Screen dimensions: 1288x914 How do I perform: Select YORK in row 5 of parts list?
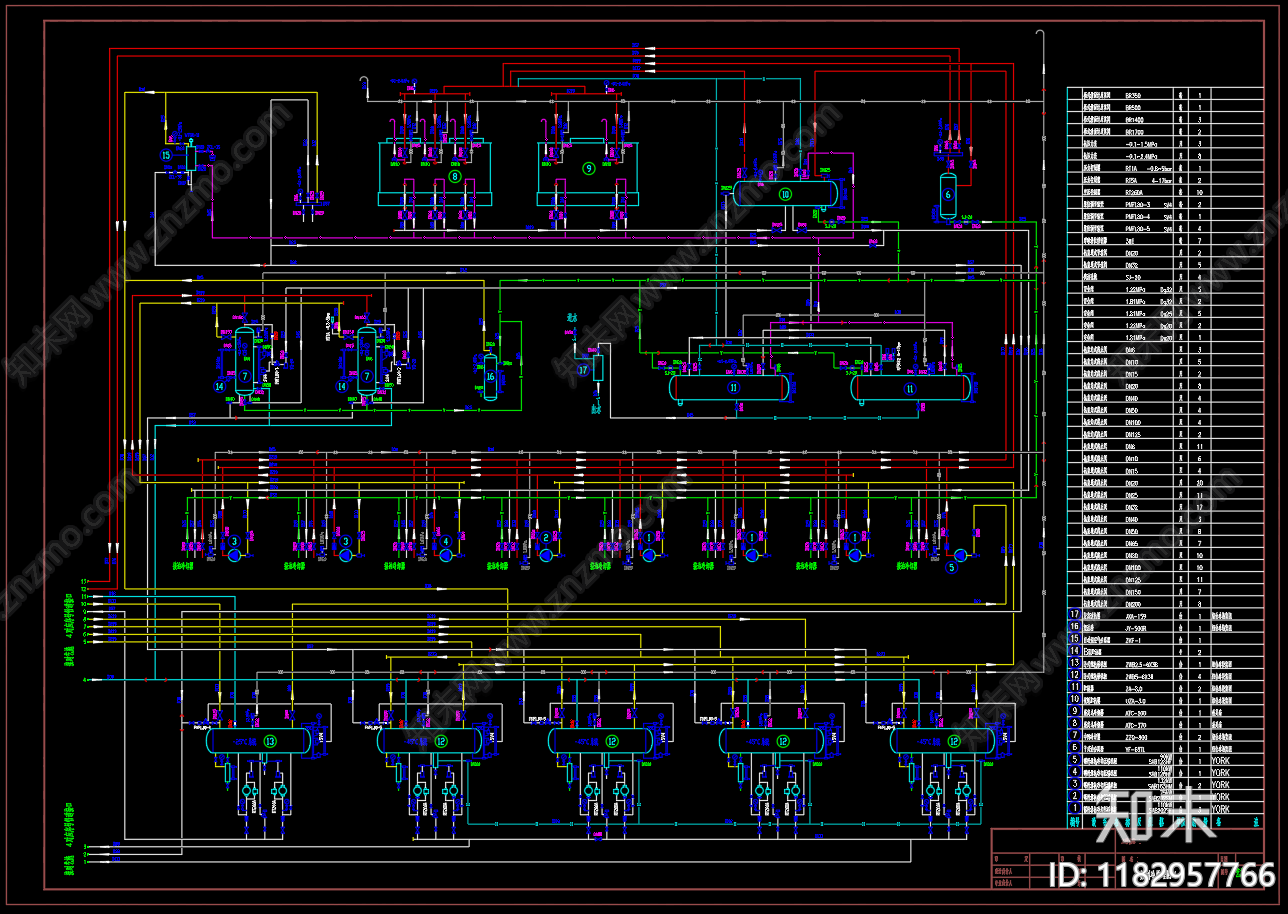pos(1220,760)
